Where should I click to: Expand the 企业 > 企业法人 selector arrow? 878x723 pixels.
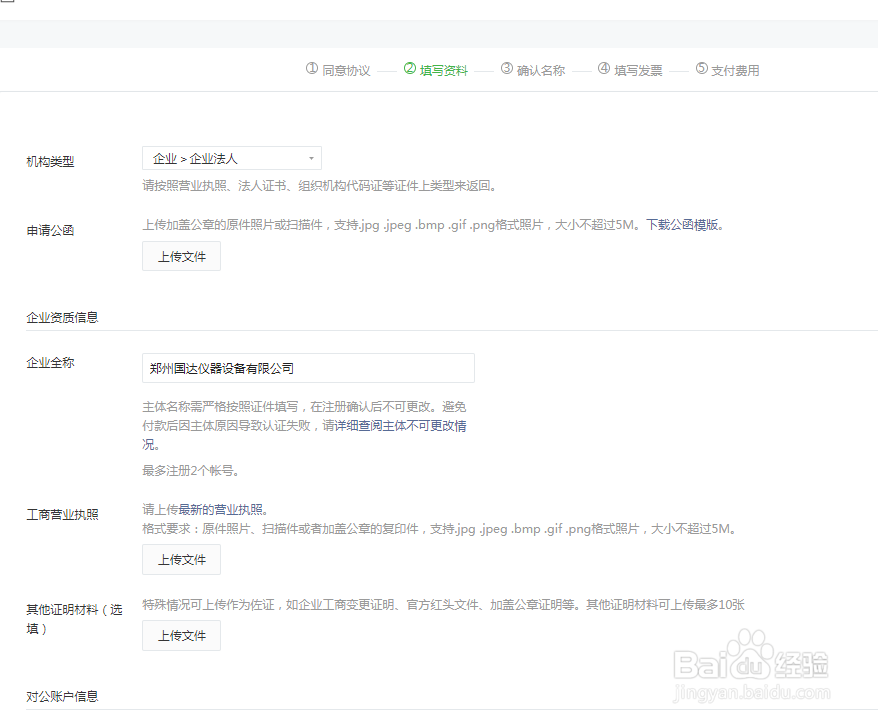310,157
